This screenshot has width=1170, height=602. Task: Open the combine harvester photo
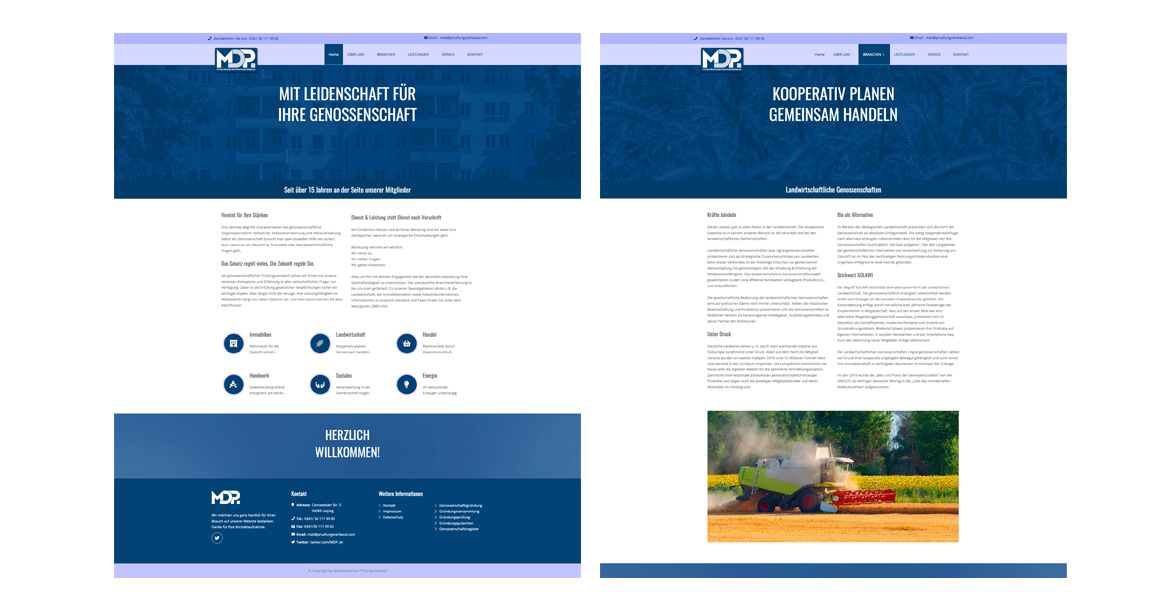pyautogui.click(x=833, y=476)
